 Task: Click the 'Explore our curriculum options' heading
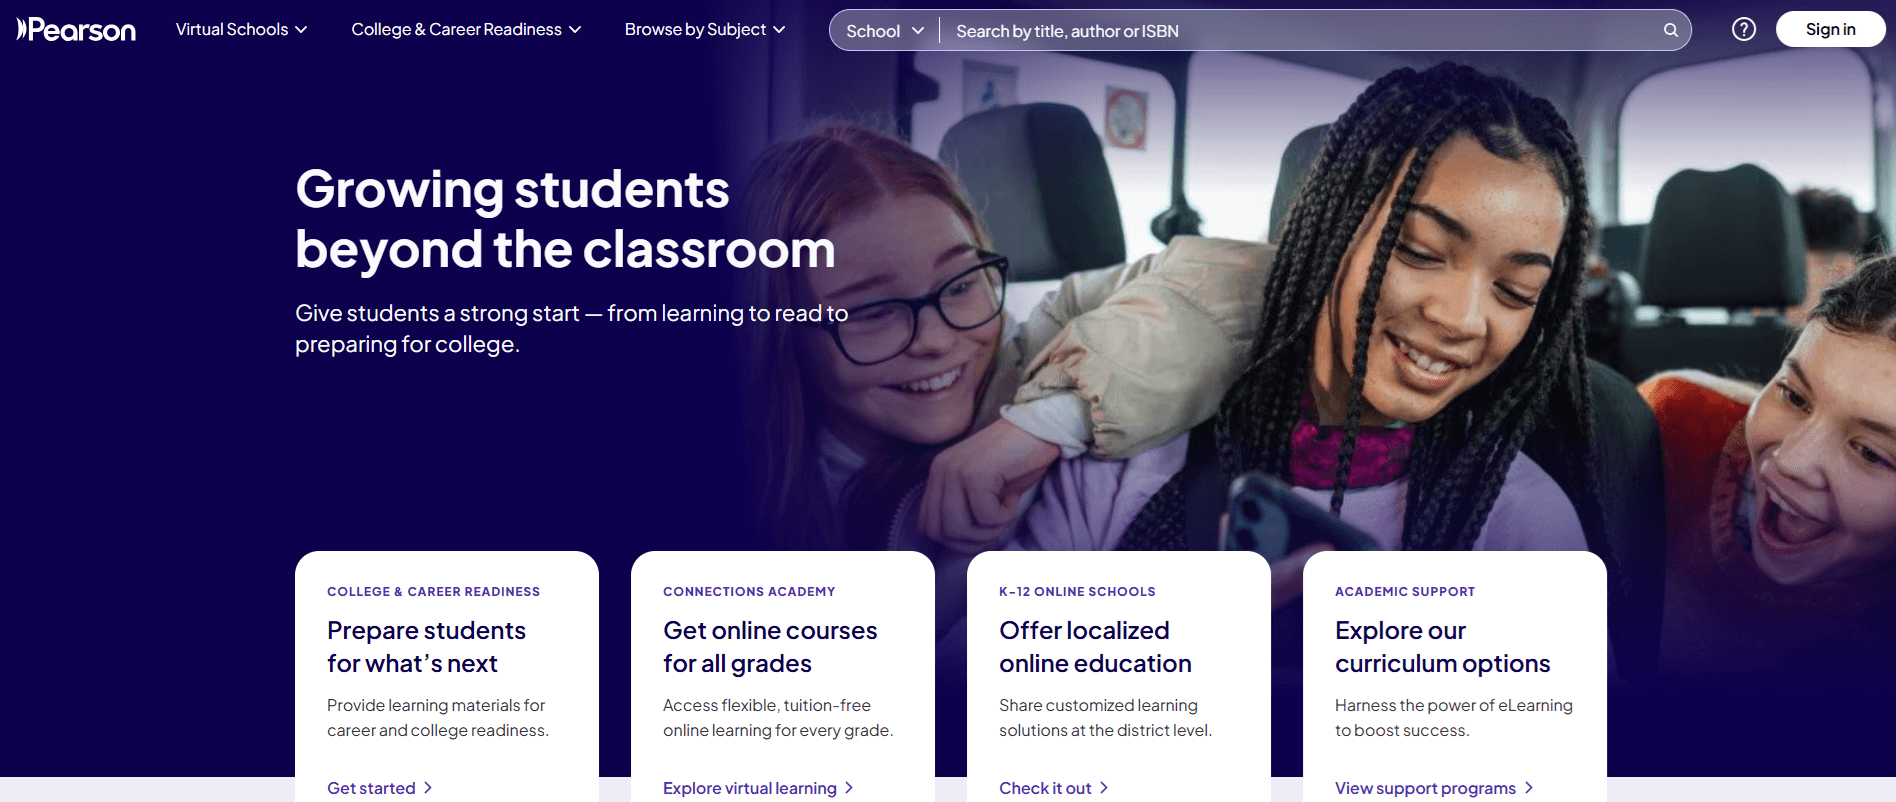coord(1442,647)
